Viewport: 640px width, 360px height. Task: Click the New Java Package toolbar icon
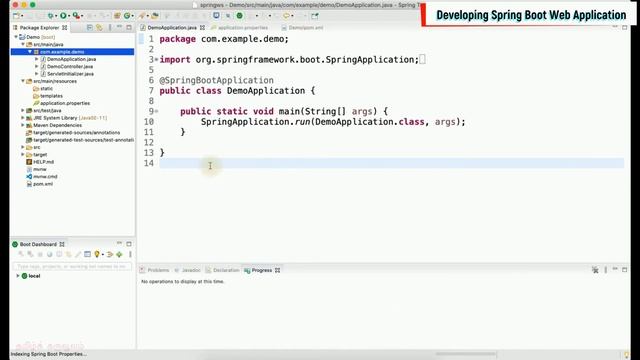(x=117, y=16)
